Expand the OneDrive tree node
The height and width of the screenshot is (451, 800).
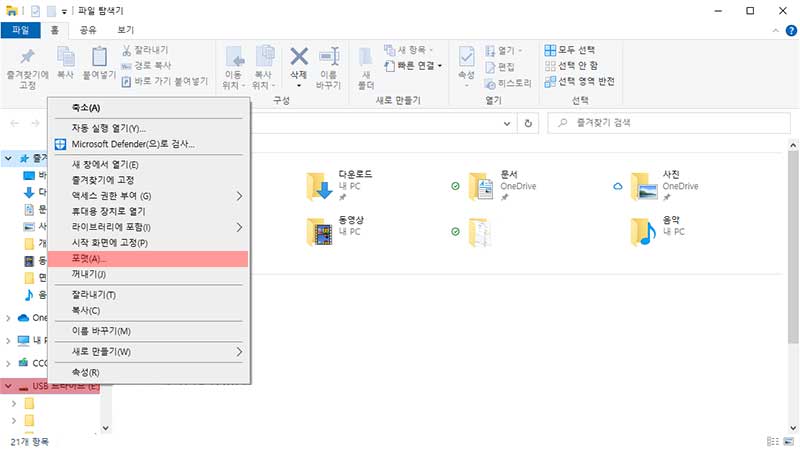8,318
